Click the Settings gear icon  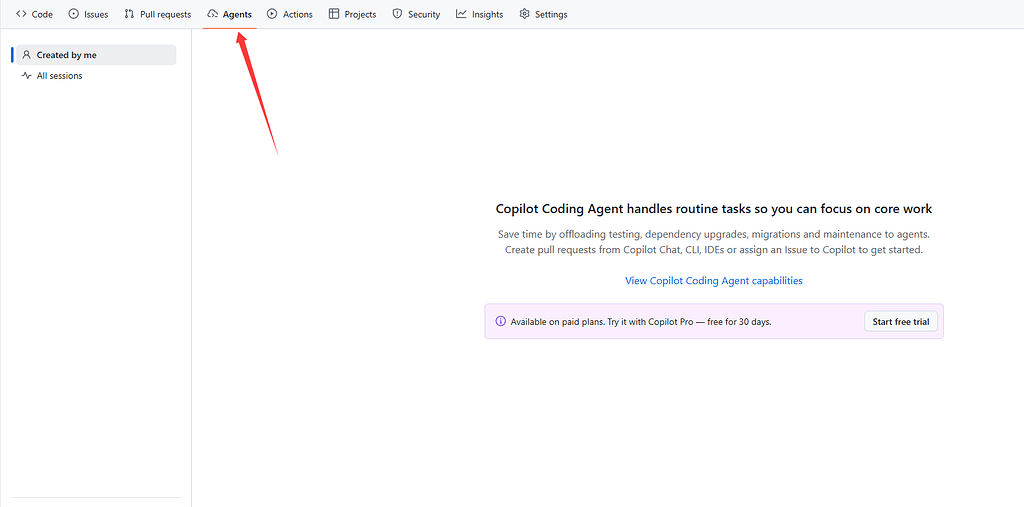click(524, 14)
